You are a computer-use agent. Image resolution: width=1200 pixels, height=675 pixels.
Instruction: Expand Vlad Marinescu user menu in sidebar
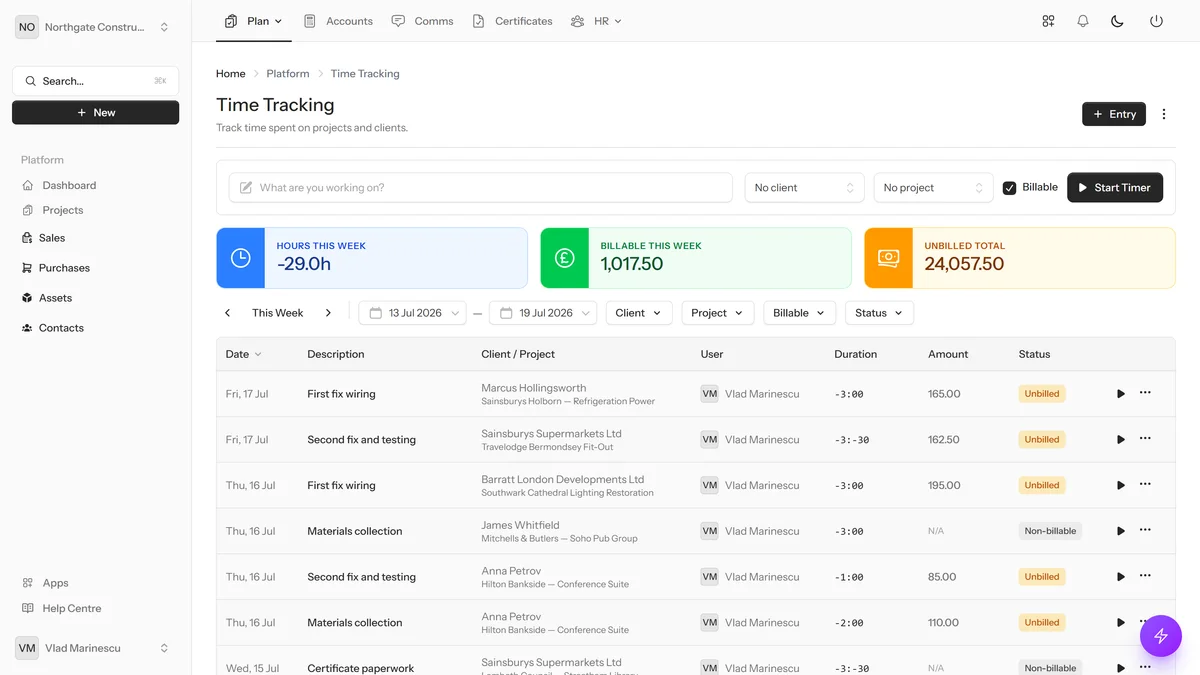95,648
